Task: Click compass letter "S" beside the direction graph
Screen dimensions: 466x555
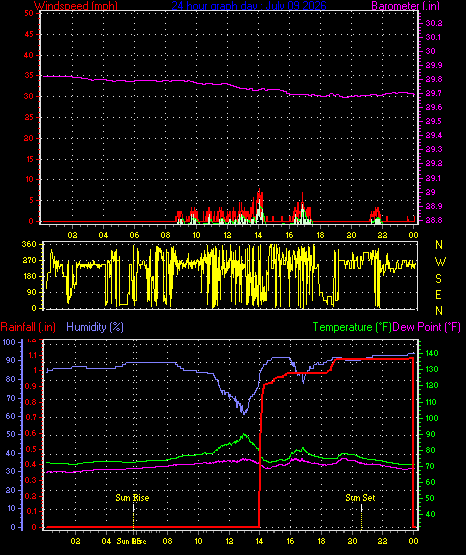Action: 439,279
